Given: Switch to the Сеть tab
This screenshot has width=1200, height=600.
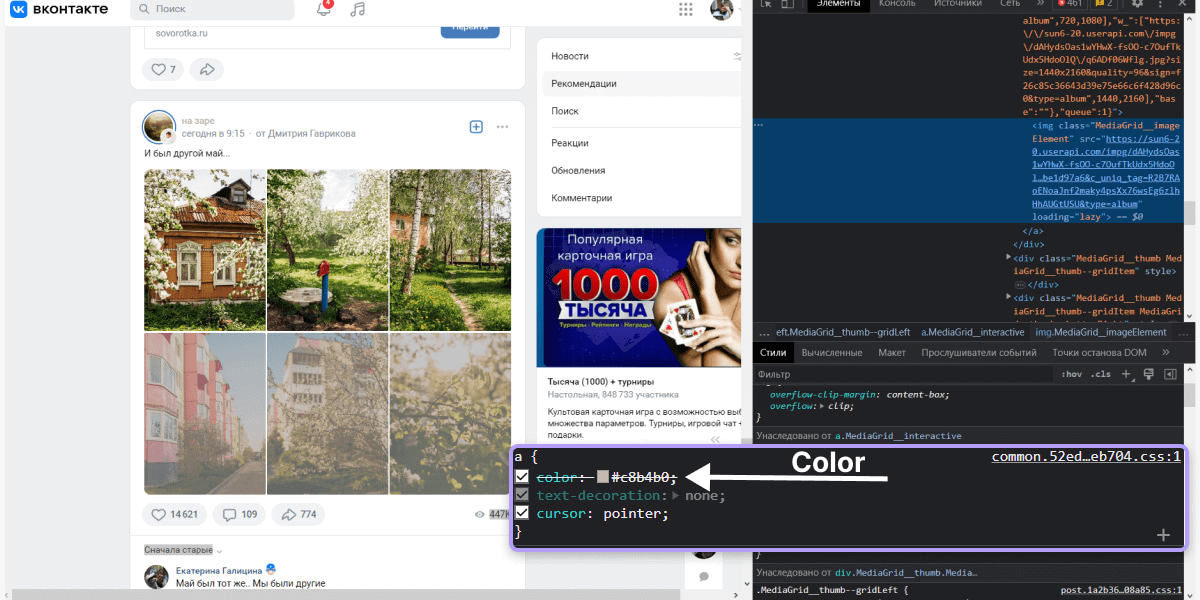Looking at the screenshot, I should click(1010, 4).
